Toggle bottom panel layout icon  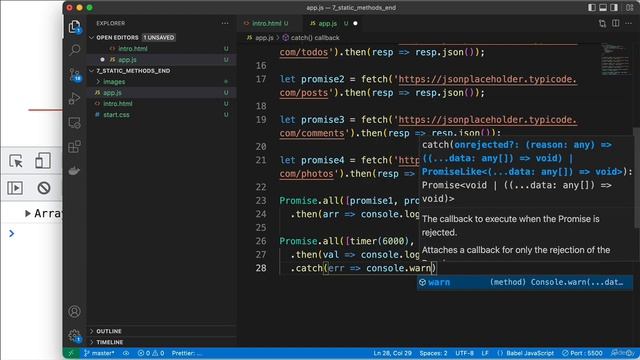602,7
